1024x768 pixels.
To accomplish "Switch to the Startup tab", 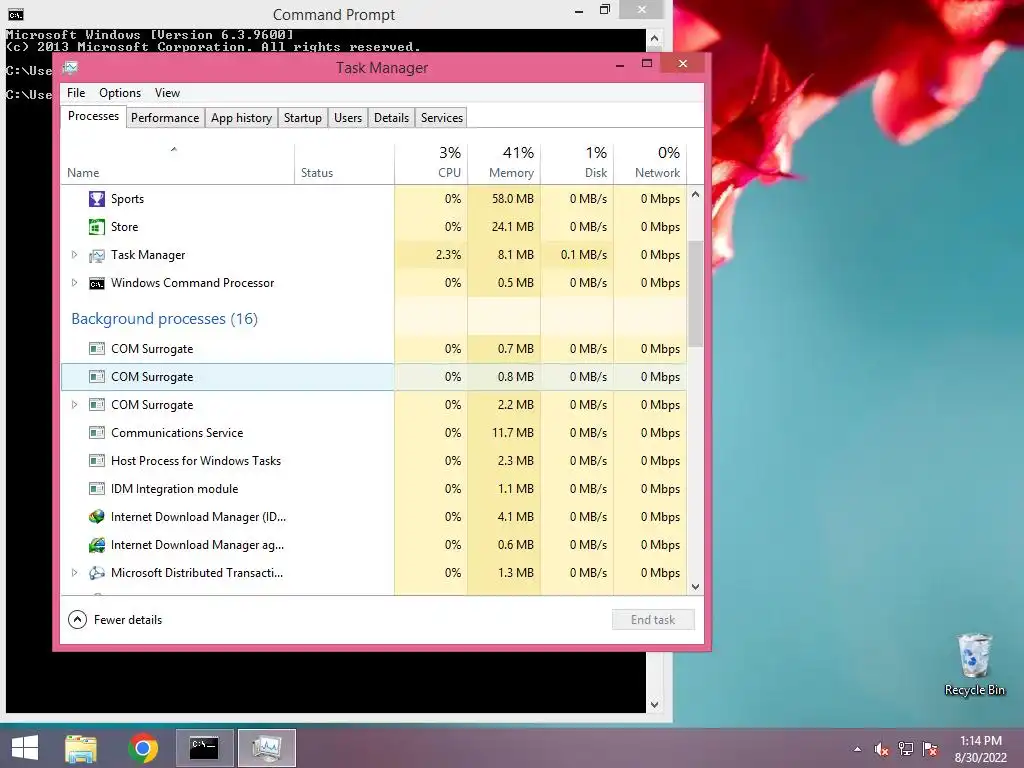I will pos(302,118).
